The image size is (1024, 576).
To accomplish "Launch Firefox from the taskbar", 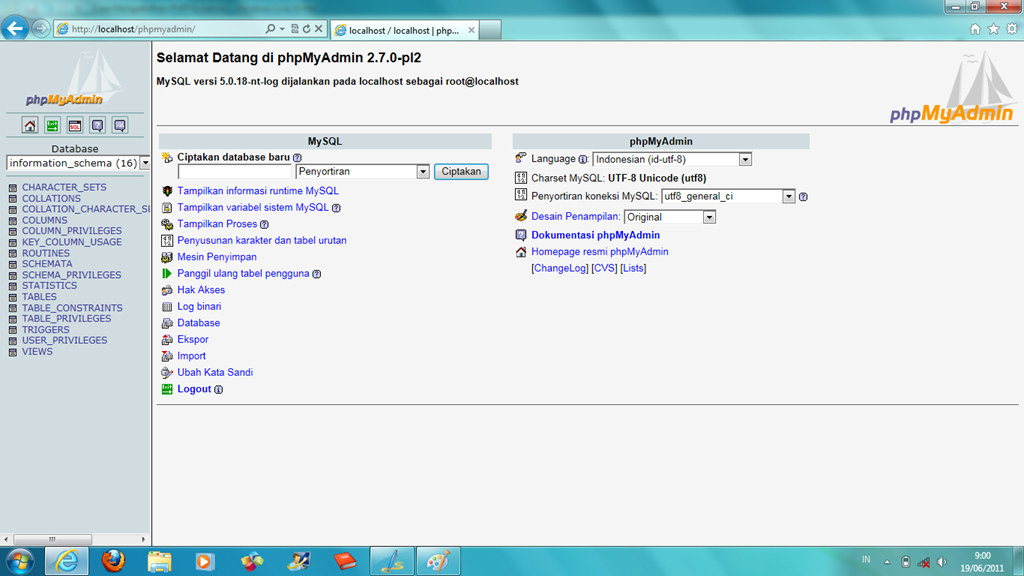I will click(114, 561).
